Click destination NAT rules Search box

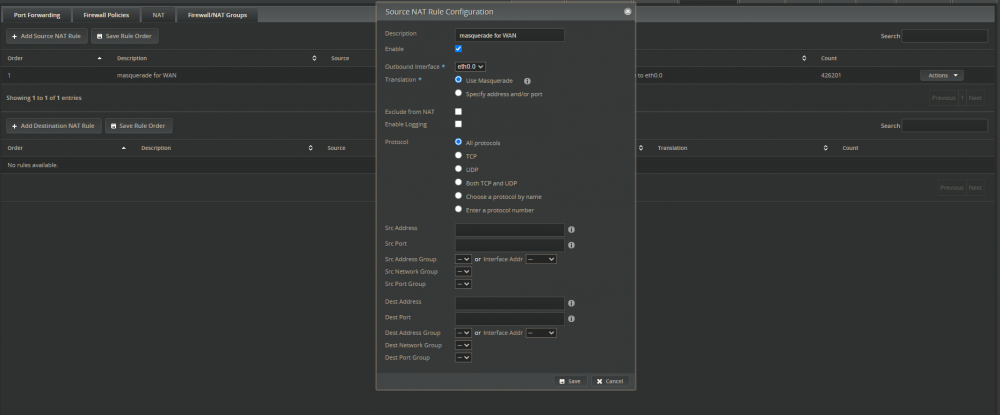click(945, 126)
